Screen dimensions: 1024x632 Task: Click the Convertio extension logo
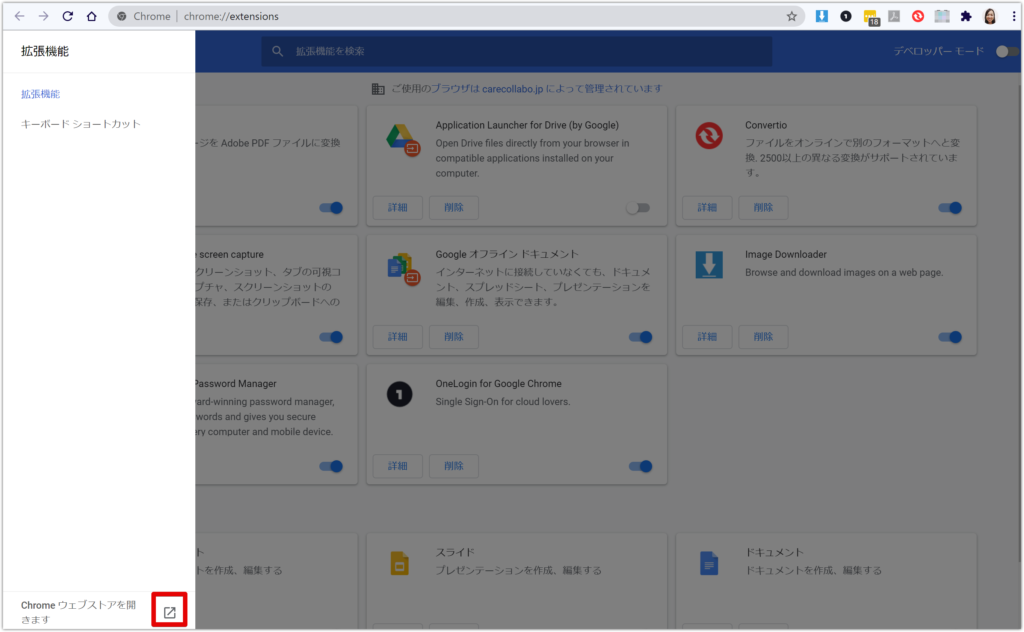[709, 136]
